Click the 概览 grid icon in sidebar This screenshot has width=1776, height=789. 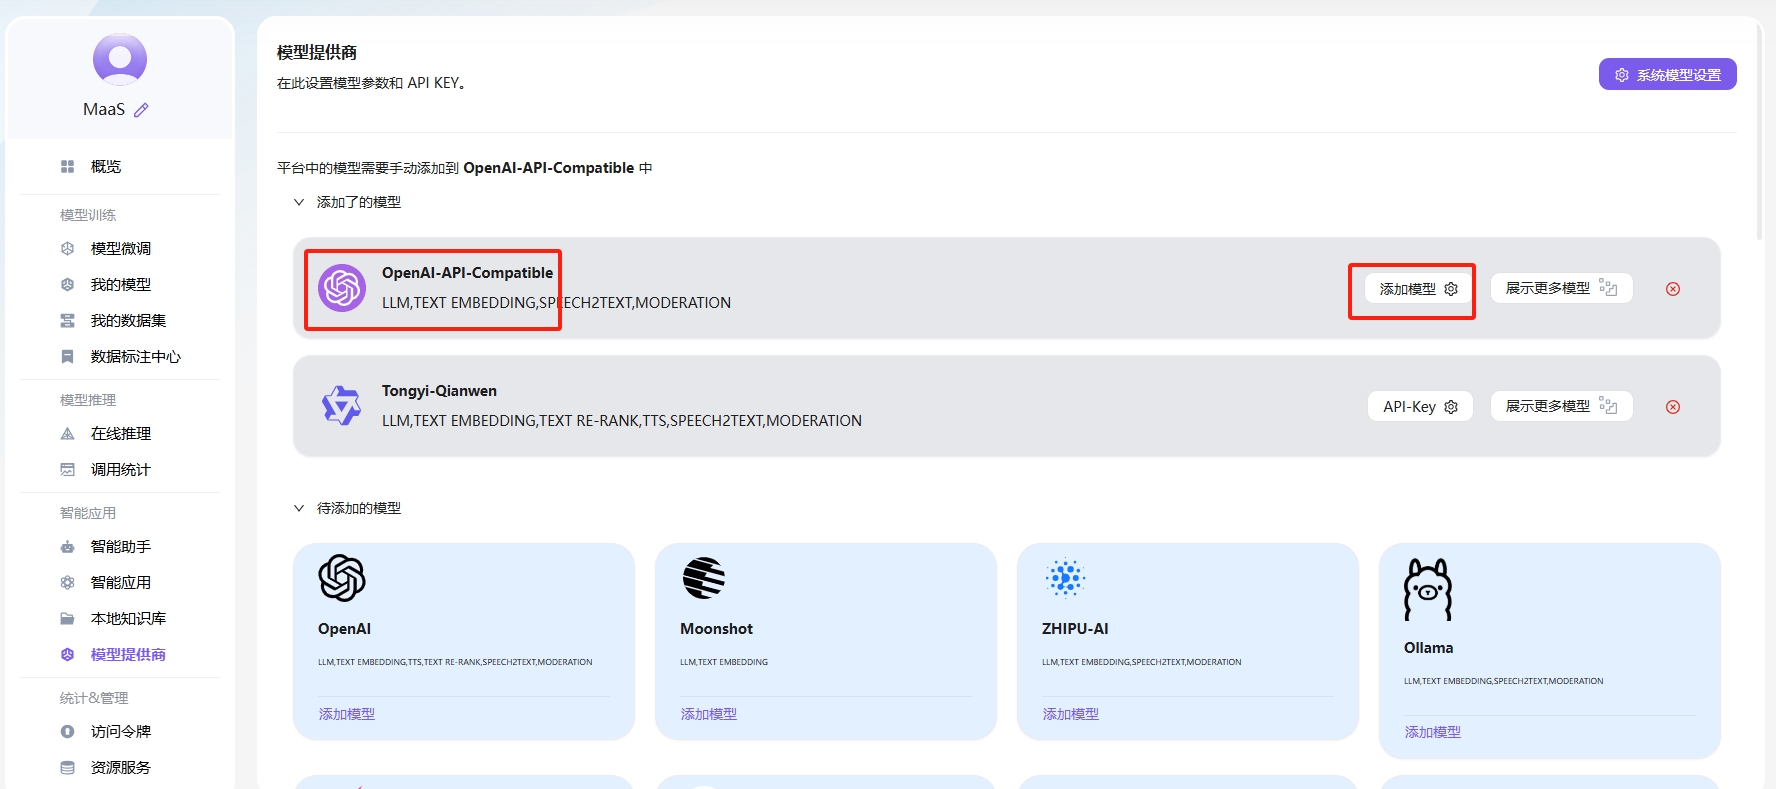(x=68, y=167)
